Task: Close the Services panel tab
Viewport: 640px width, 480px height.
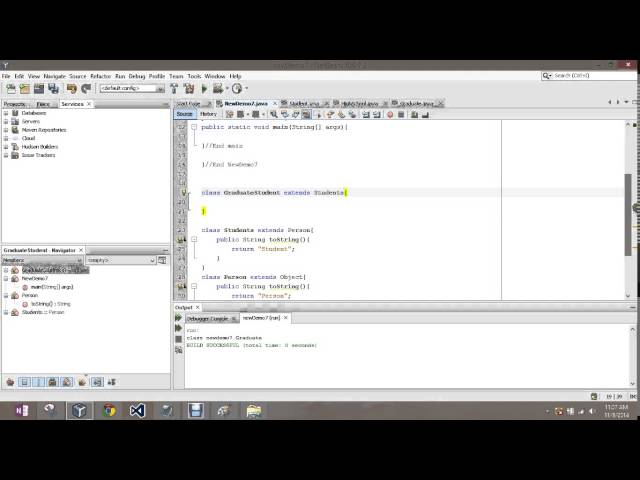Action: coord(89,104)
